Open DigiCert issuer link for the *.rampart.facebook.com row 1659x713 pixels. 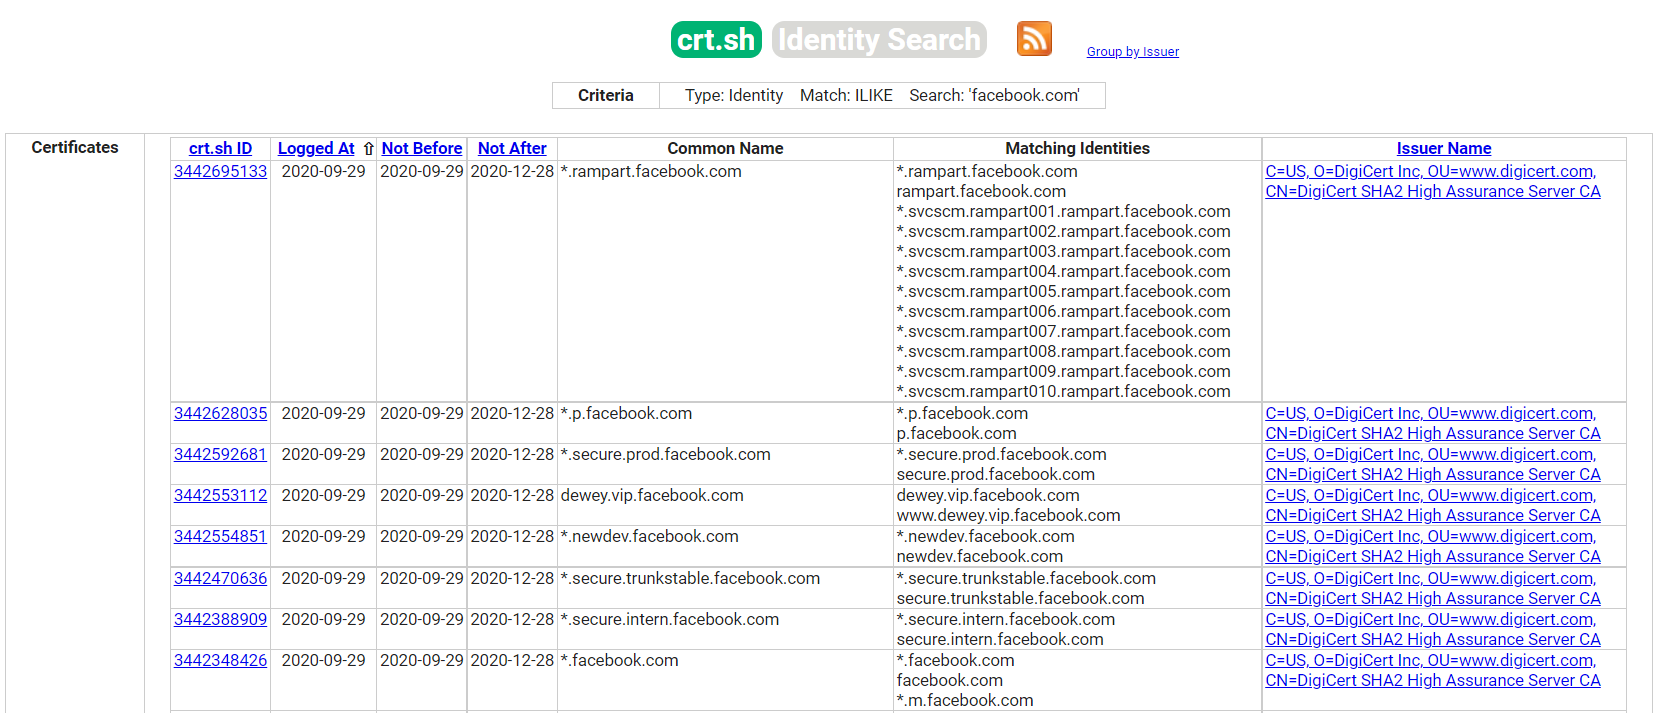[1433, 181]
